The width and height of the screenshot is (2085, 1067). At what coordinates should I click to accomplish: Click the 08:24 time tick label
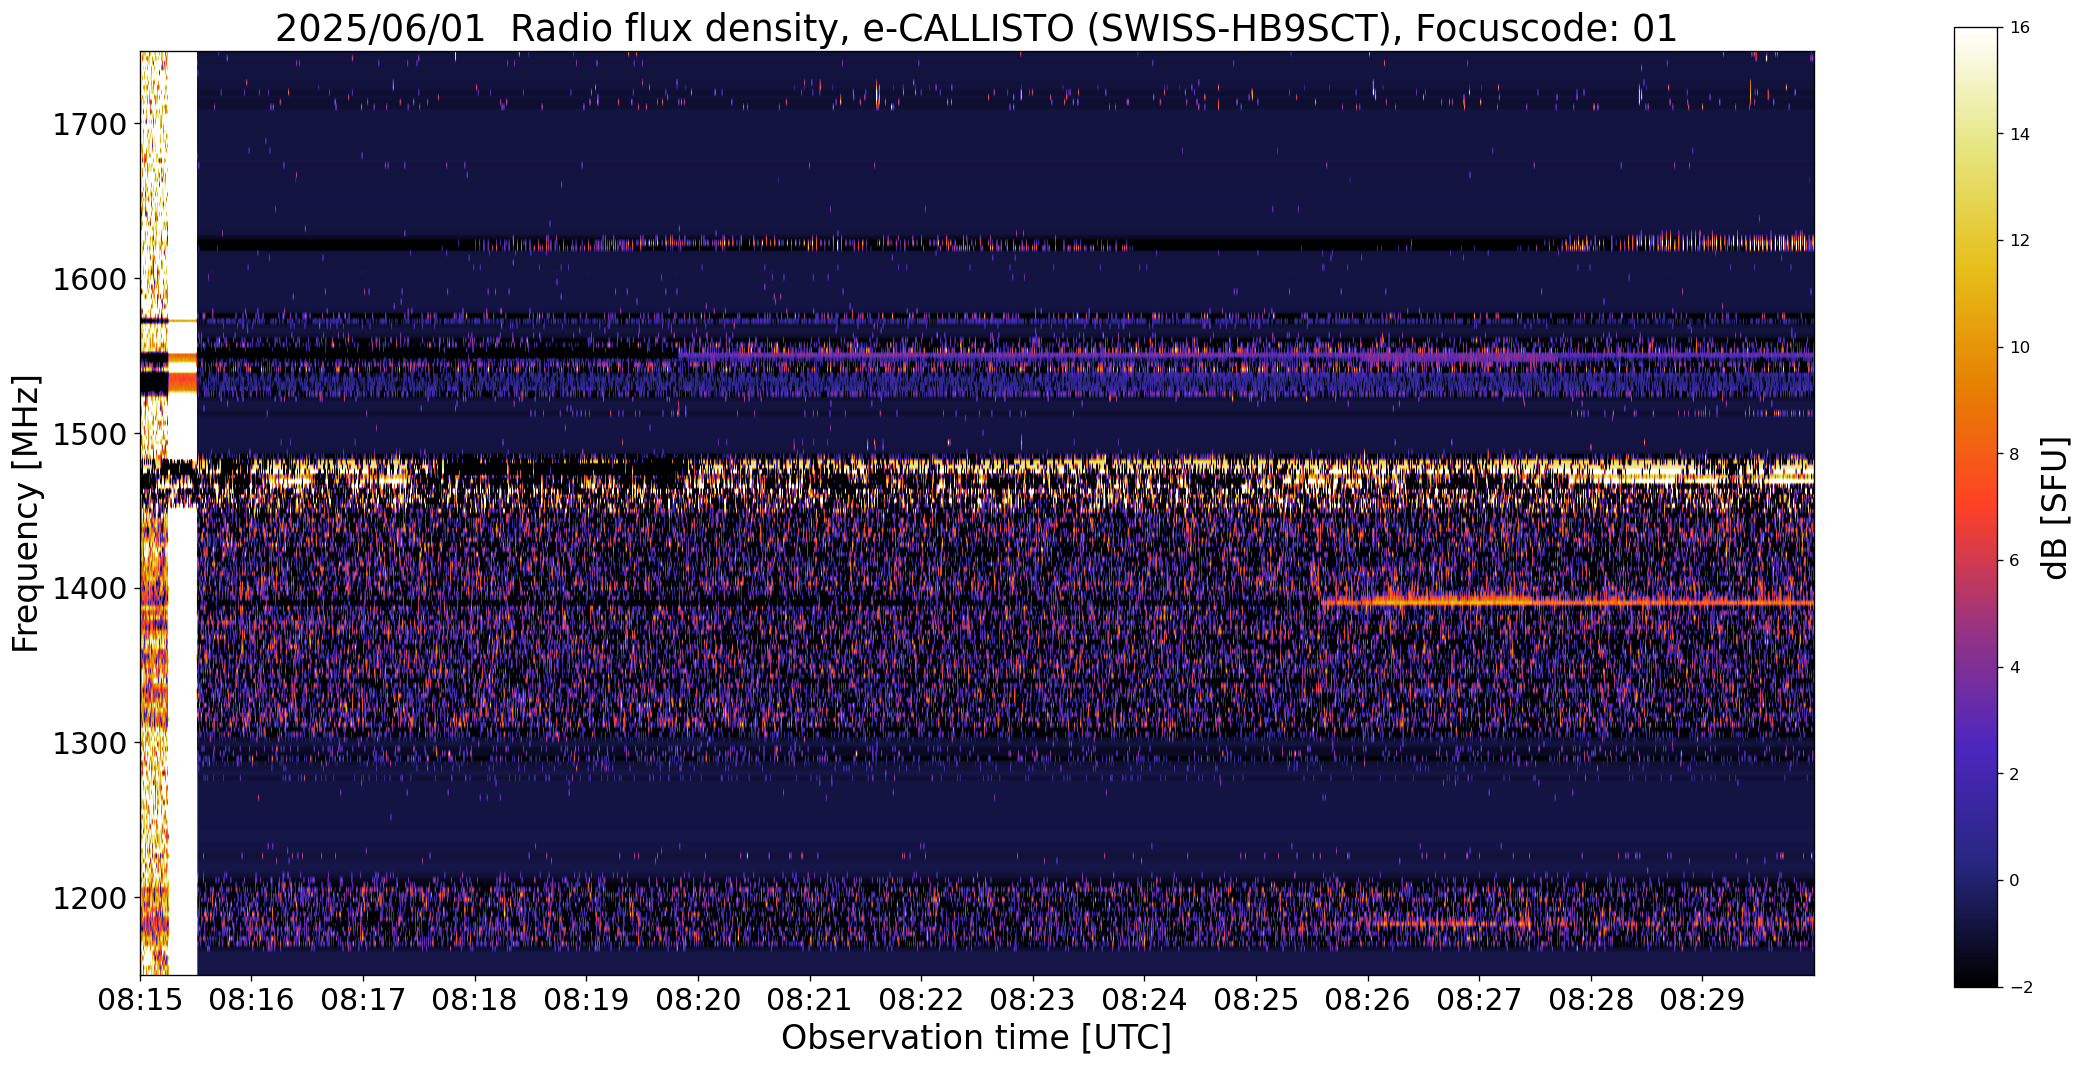point(1145,1000)
